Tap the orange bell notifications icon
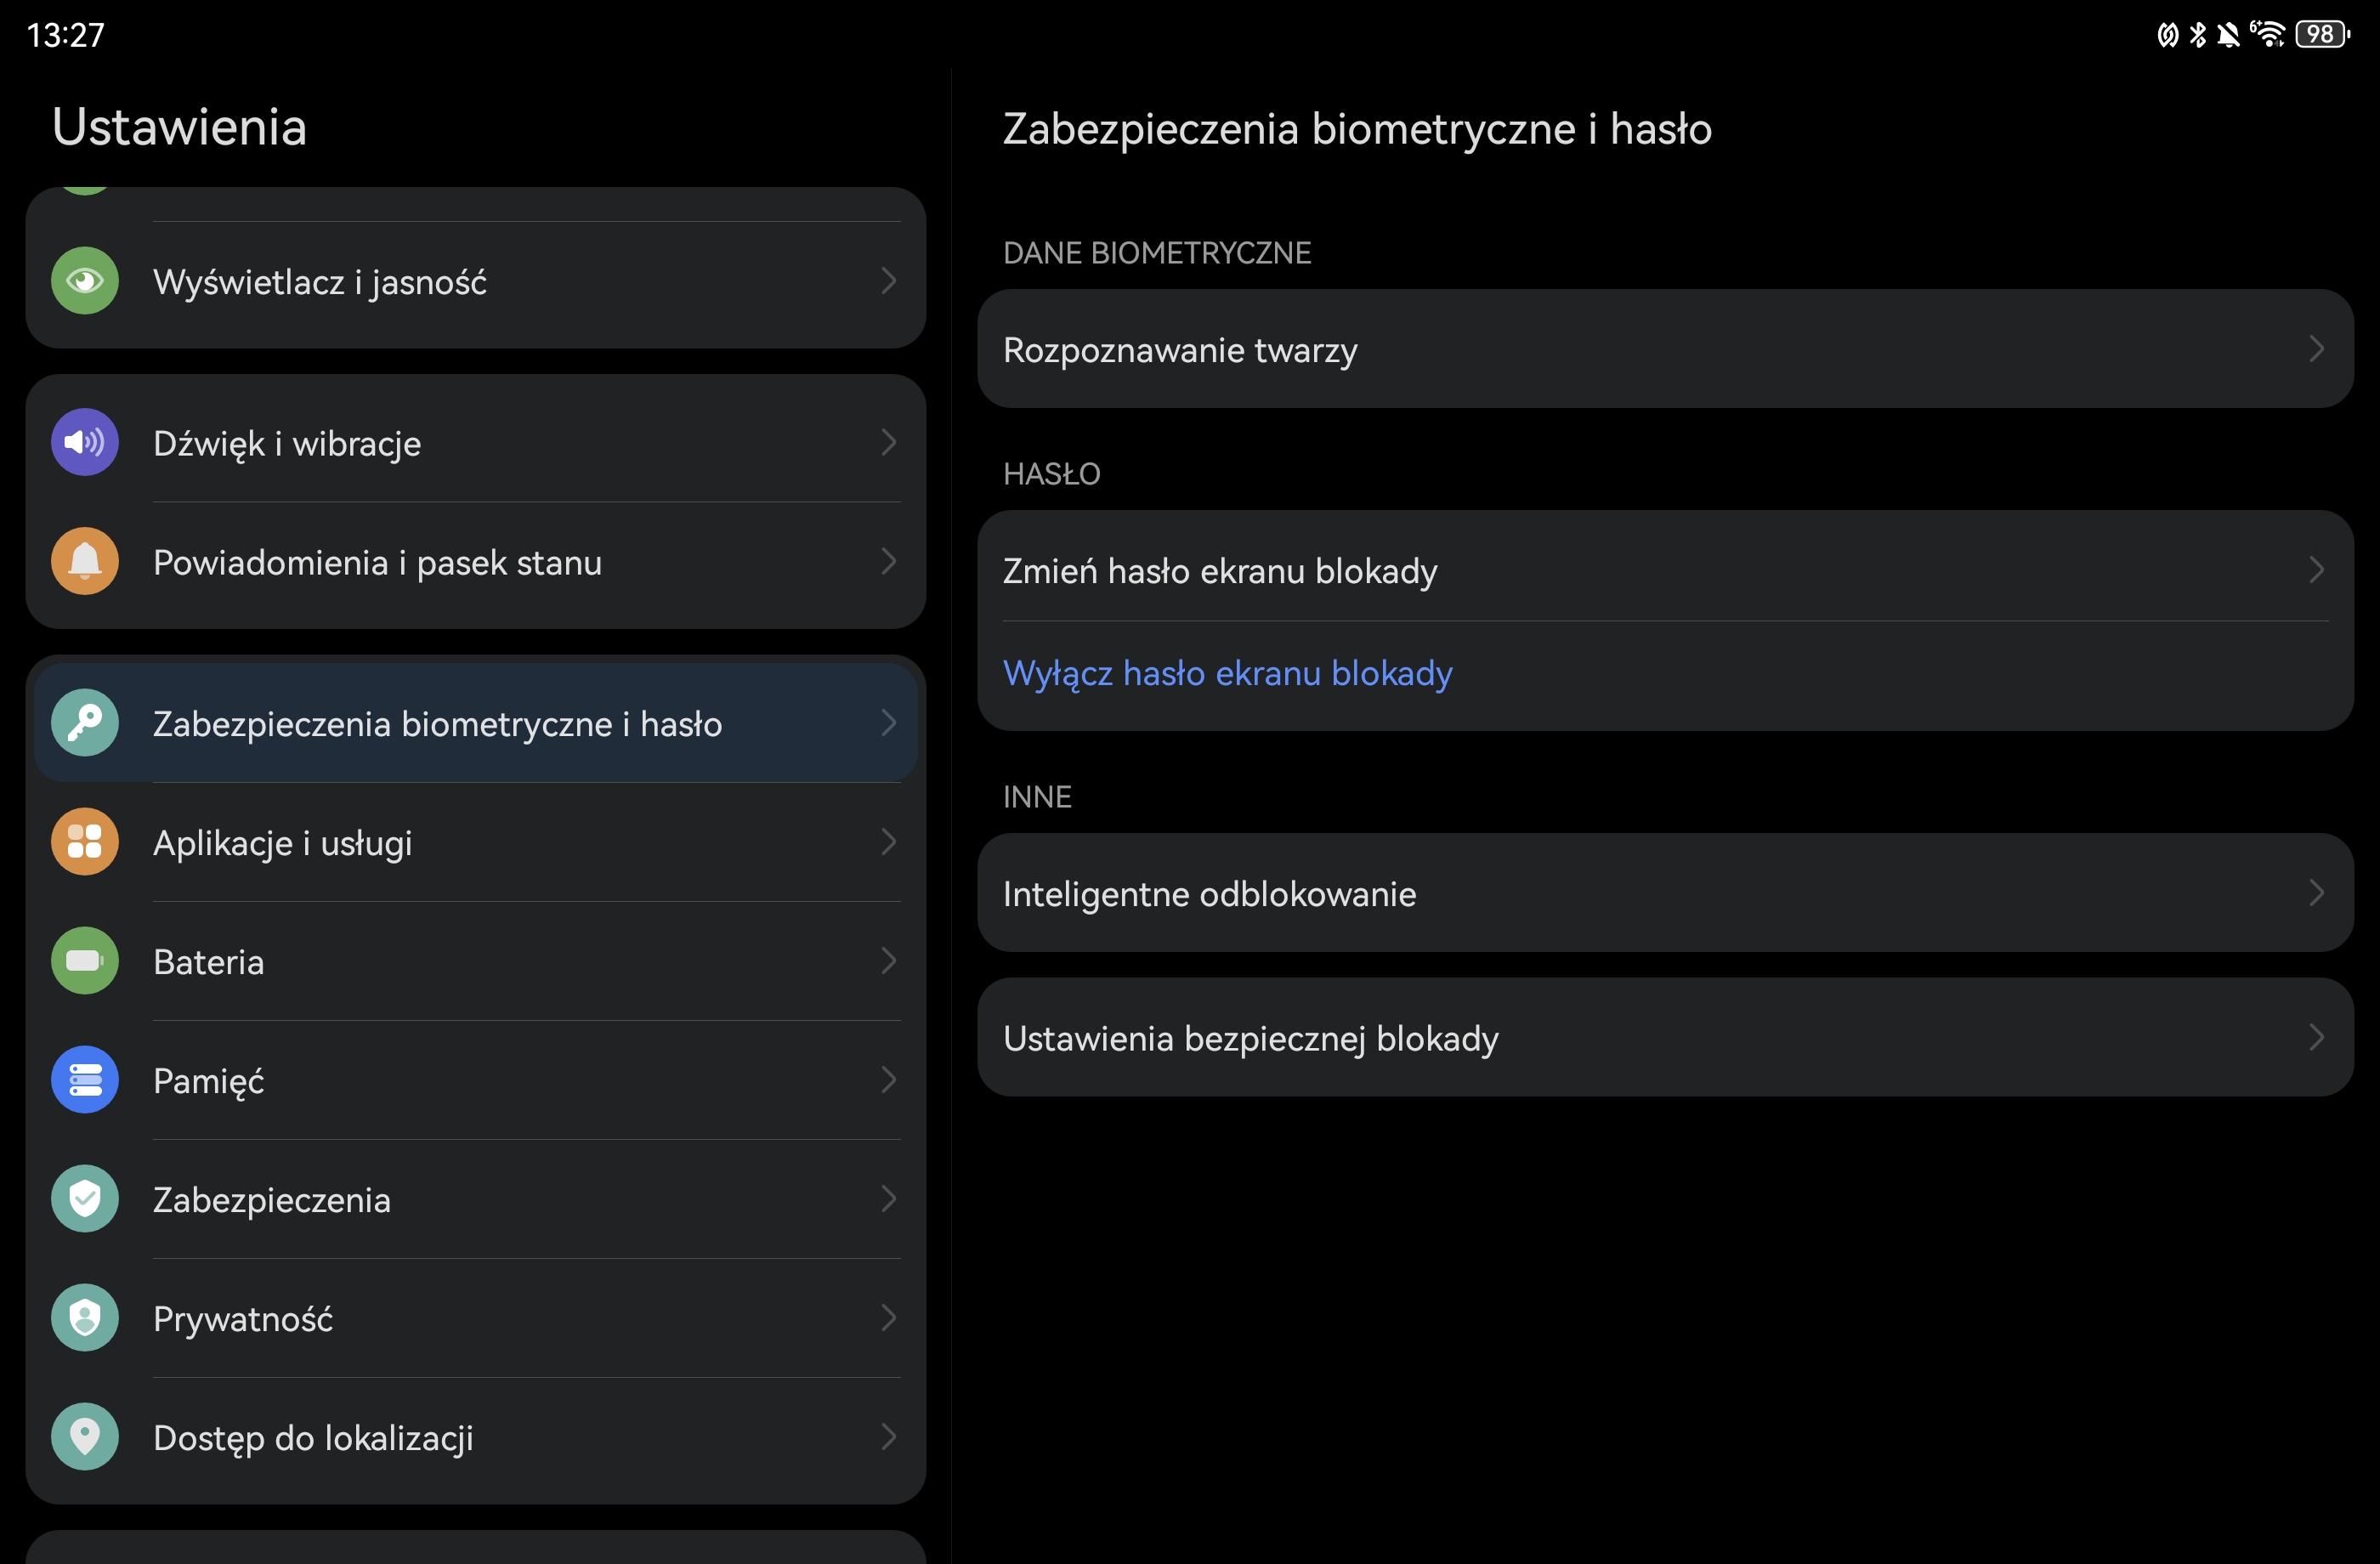Image resolution: width=2380 pixels, height=1564 pixels. [x=85, y=561]
